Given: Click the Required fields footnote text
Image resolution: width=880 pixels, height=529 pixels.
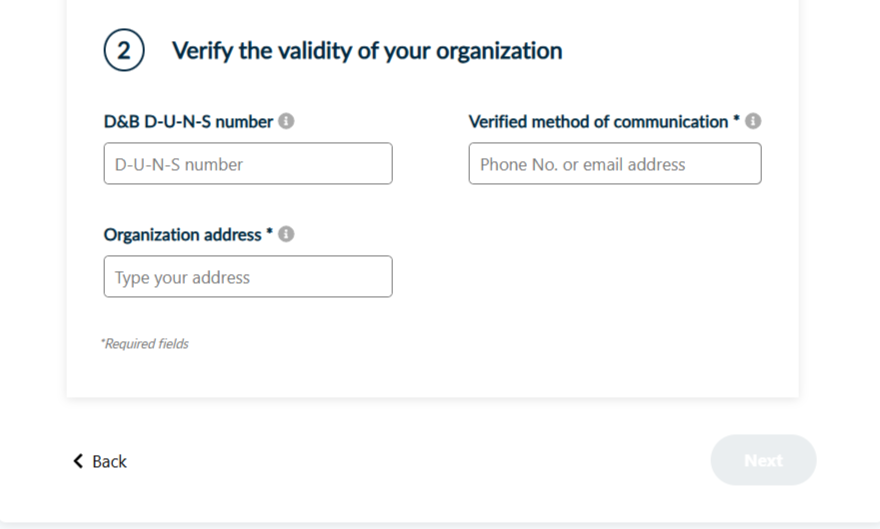Looking at the screenshot, I should 145,344.
